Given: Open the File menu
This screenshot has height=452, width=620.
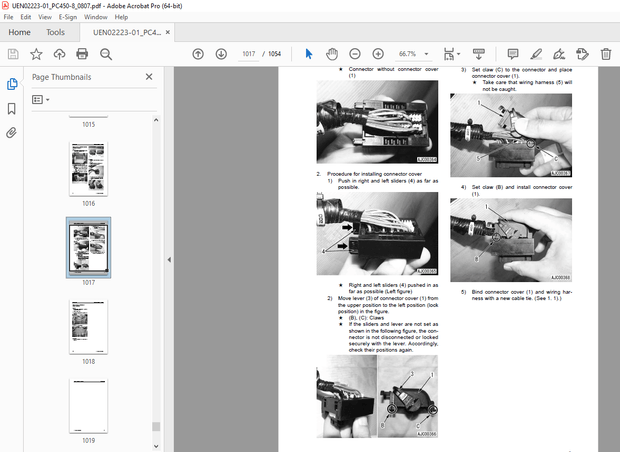Looking at the screenshot, I should [x=8, y=17].
